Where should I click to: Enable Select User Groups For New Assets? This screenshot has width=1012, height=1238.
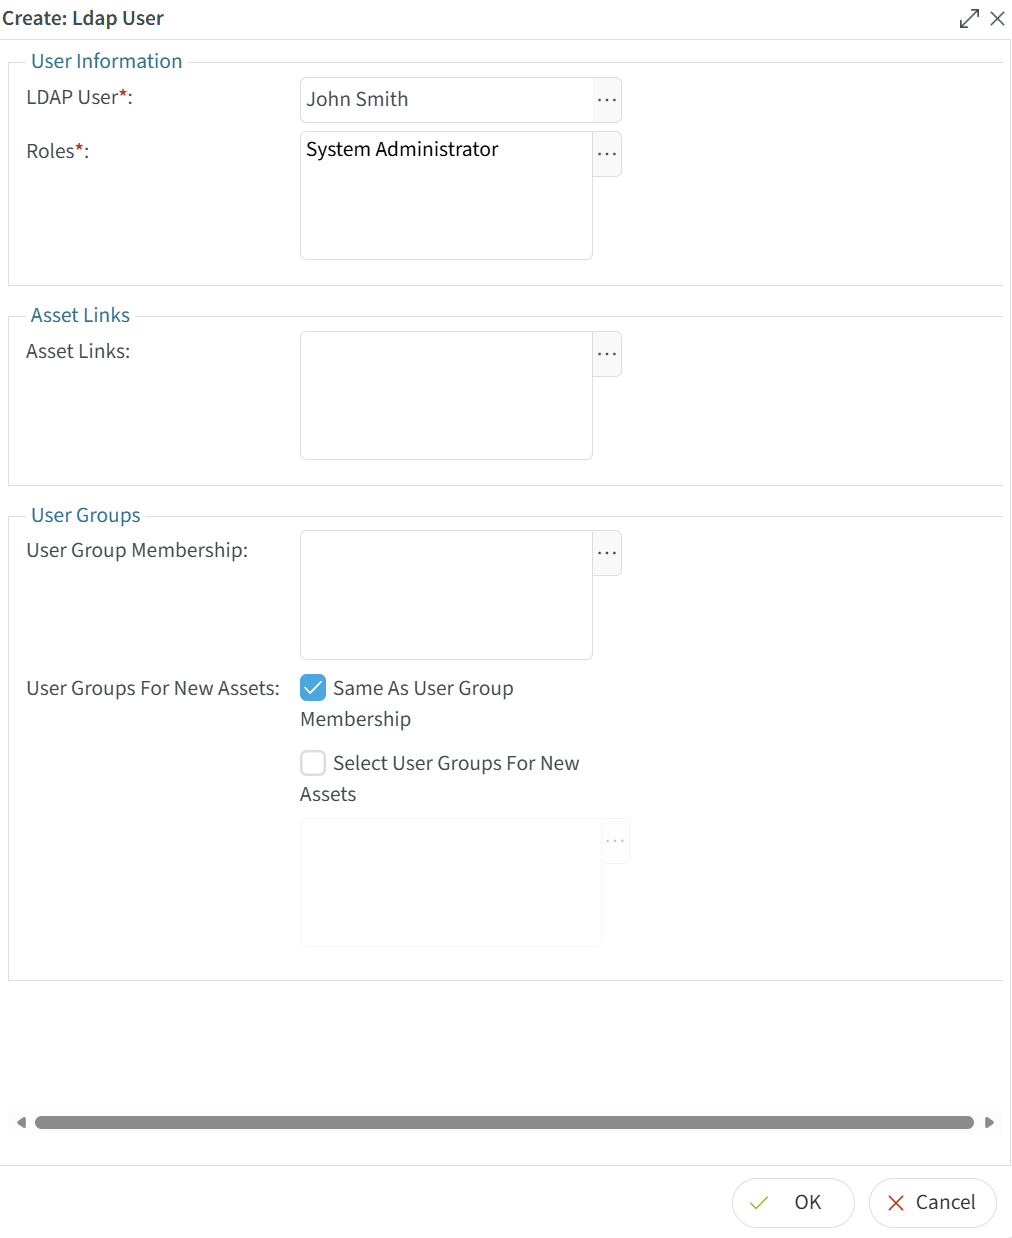coord(313,762)
